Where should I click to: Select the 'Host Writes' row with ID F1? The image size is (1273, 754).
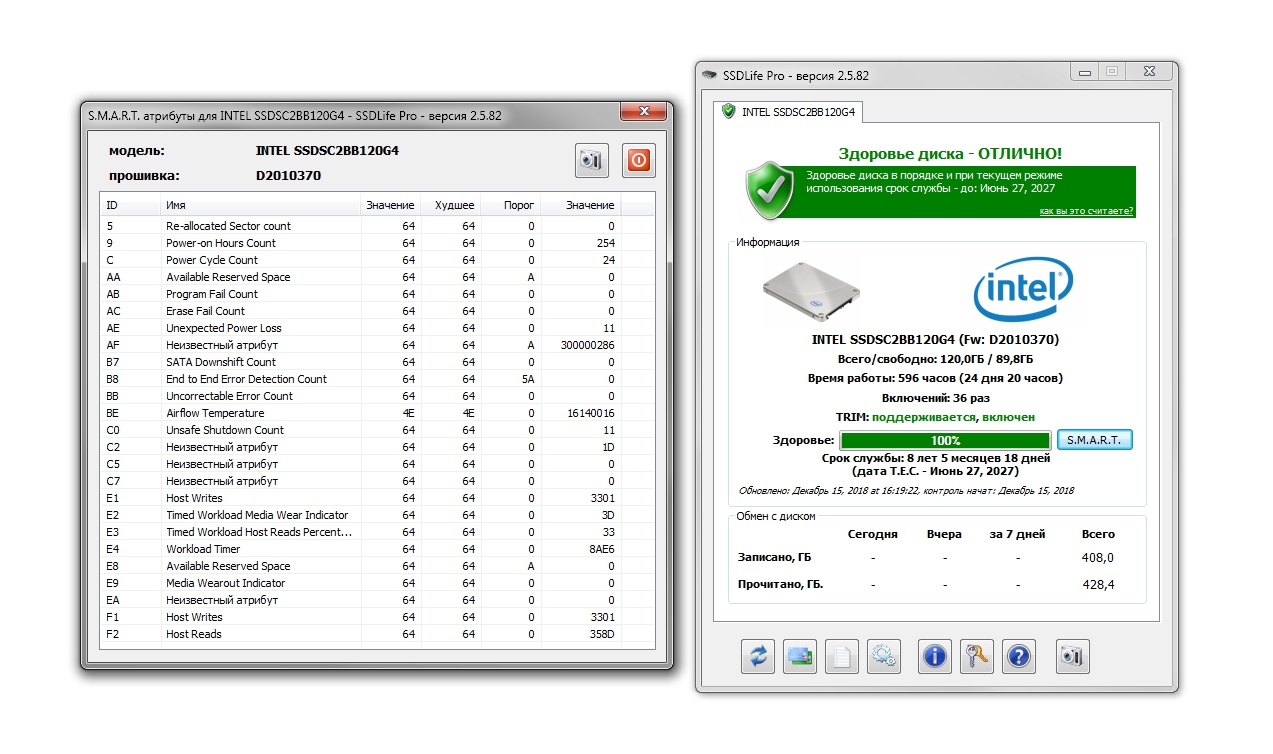coord(378,617)
